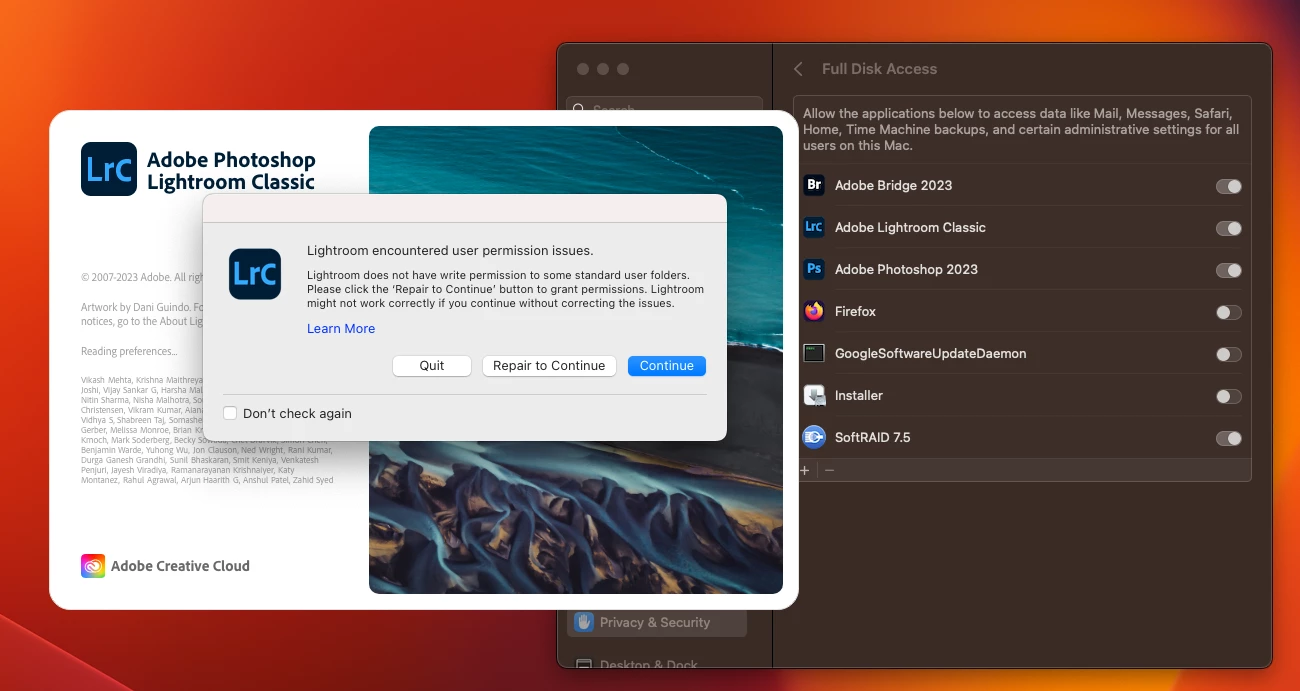
Task: Enable Firefox full disk access
Action: 1228,312
